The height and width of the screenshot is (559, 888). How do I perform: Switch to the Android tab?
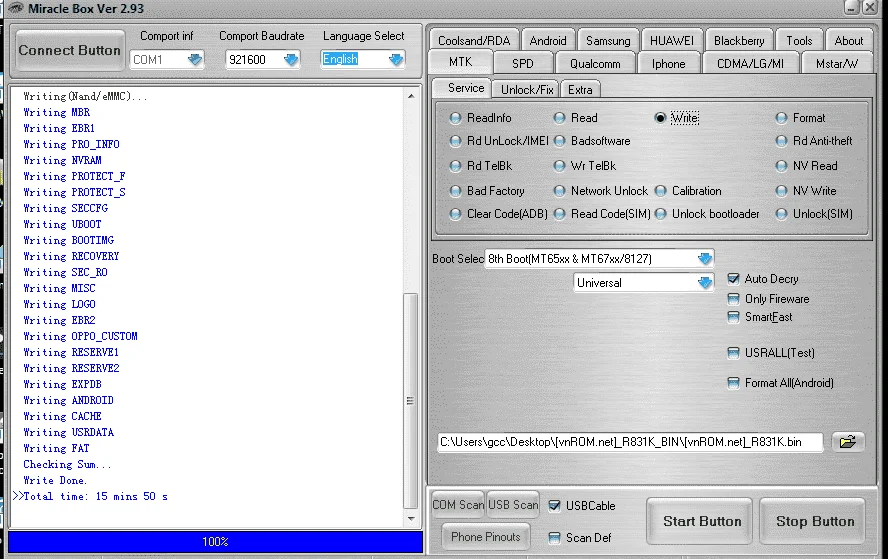coord(548,41)
